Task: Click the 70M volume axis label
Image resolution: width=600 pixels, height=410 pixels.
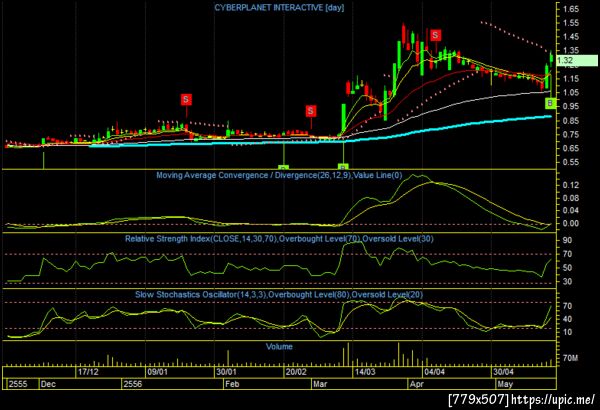Action: (570, 358)
